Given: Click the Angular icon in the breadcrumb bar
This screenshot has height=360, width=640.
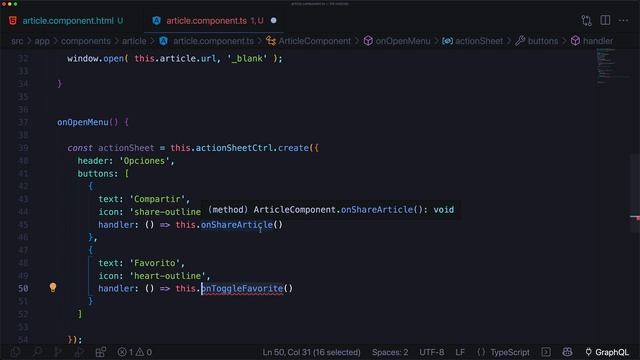Looking at the screenshot, I should point(164,41).
